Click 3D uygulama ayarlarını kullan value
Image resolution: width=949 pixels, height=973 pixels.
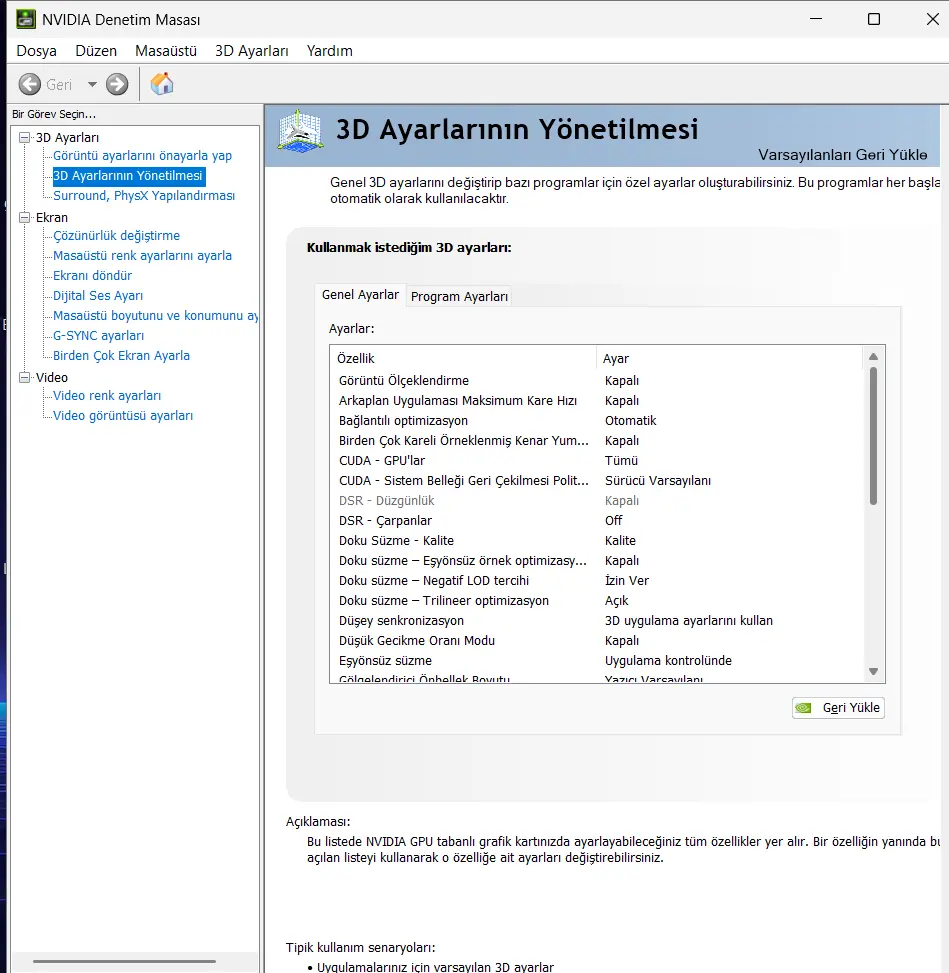689,621
